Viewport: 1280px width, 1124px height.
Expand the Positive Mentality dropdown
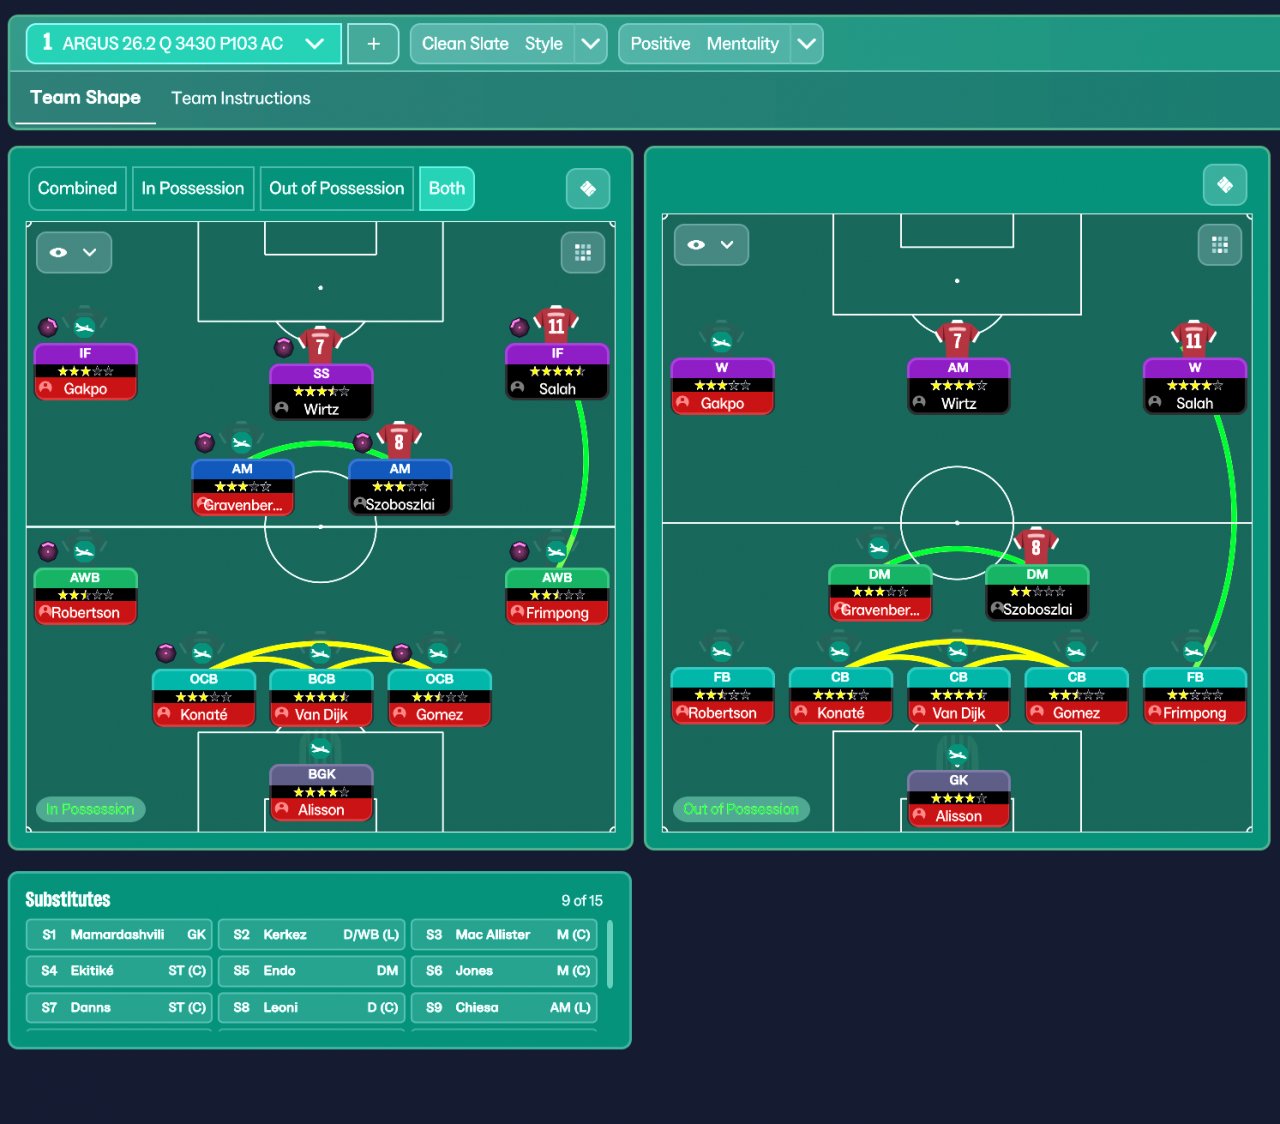coord(806,44)
